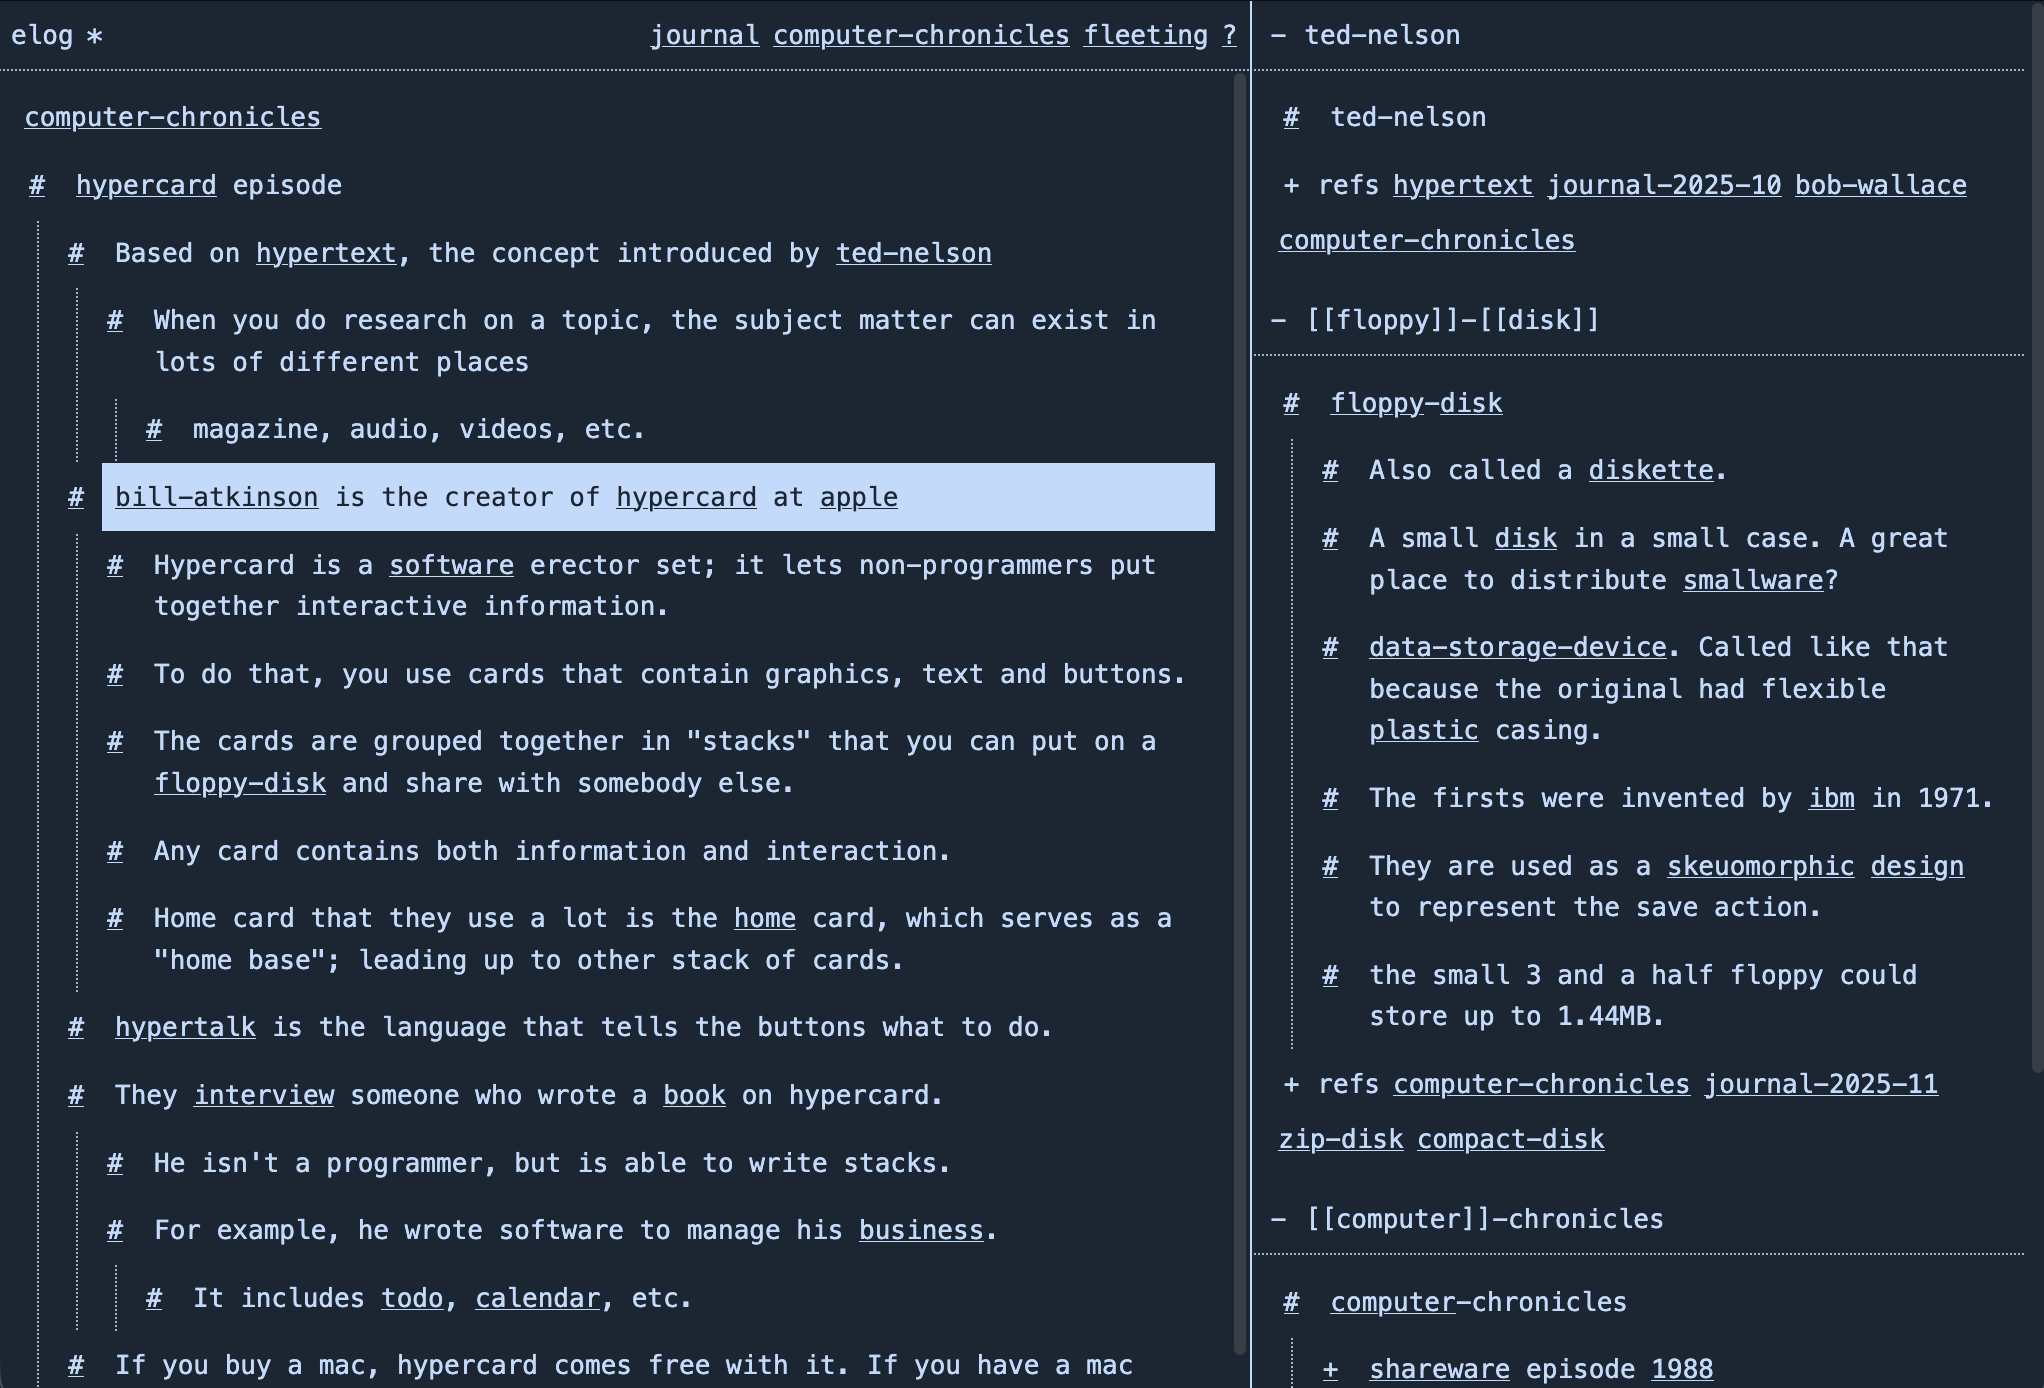Open the fleeting link in header
Image resolution: width=2044 pixels, height=1388 pixels.
[1145, 36]
